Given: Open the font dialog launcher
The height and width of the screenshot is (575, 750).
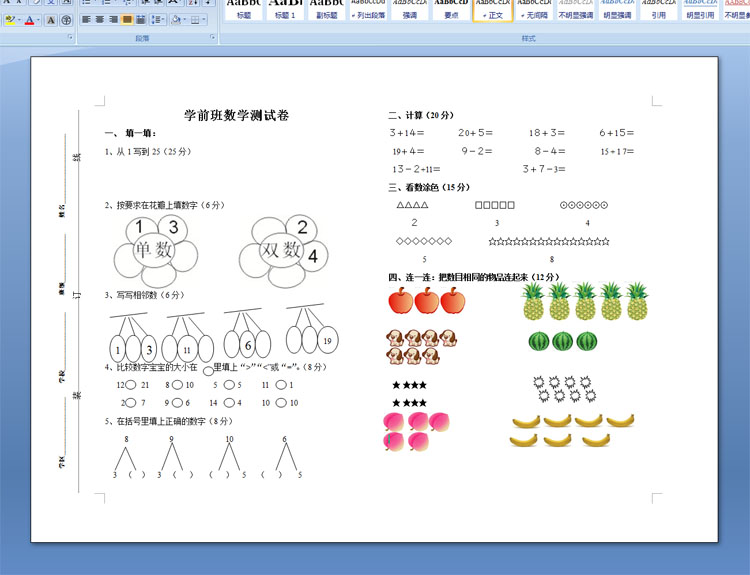Looking at the screenshot, I should 70,37.
